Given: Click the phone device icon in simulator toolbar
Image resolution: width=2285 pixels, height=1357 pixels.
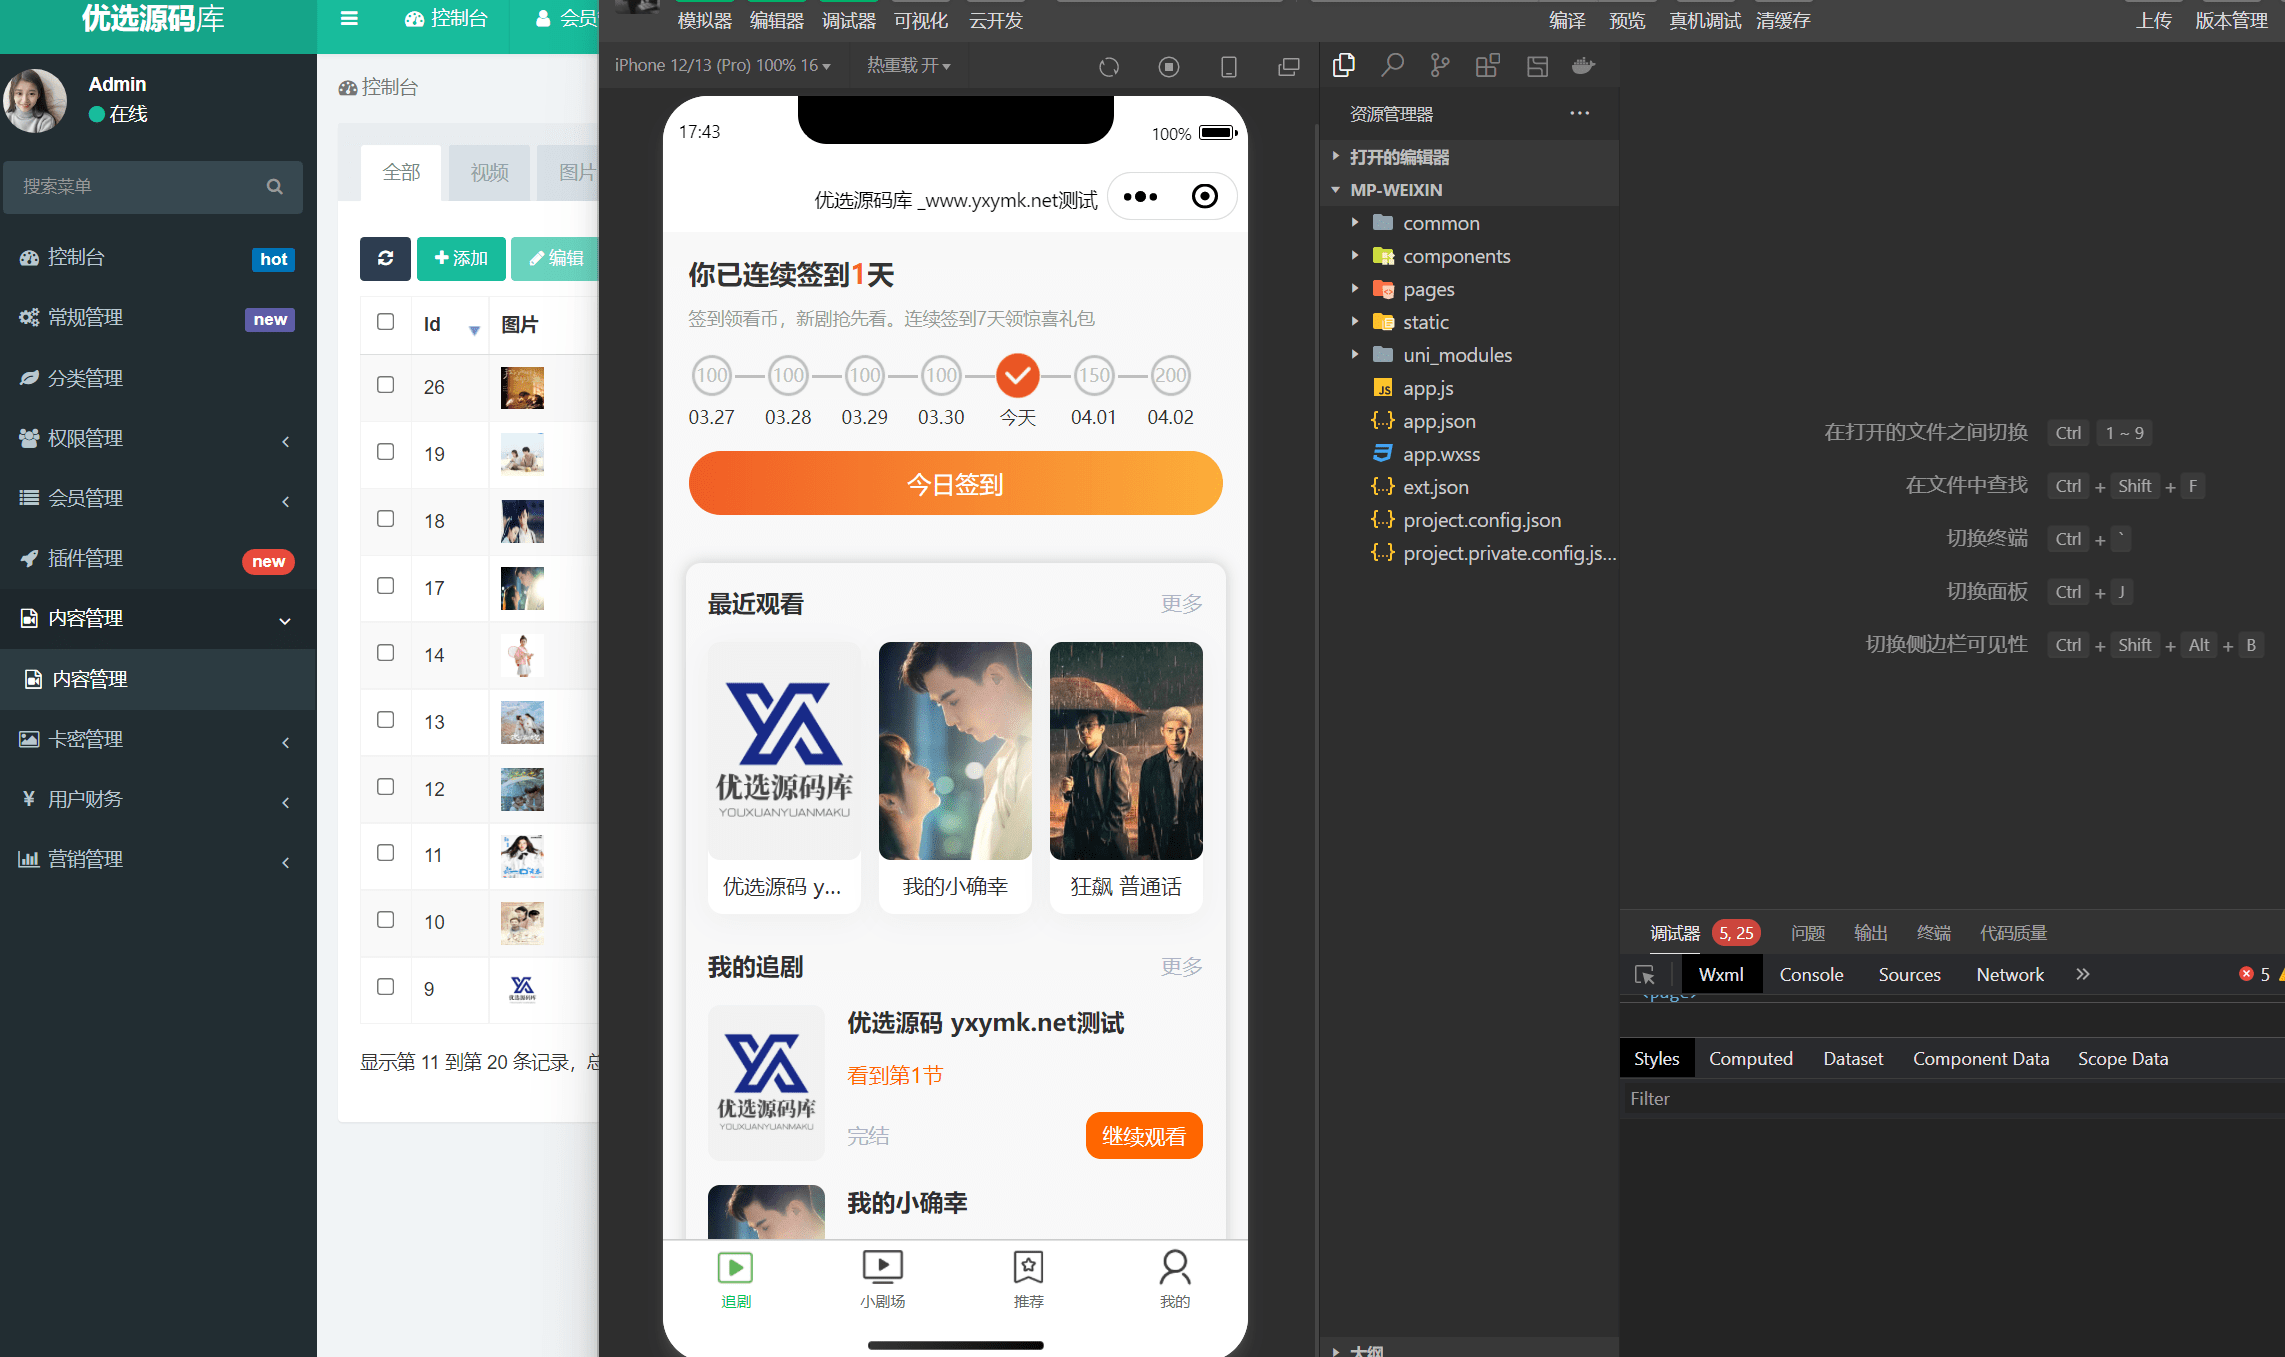Looking at the screenshot, I should coord(1229,67).
